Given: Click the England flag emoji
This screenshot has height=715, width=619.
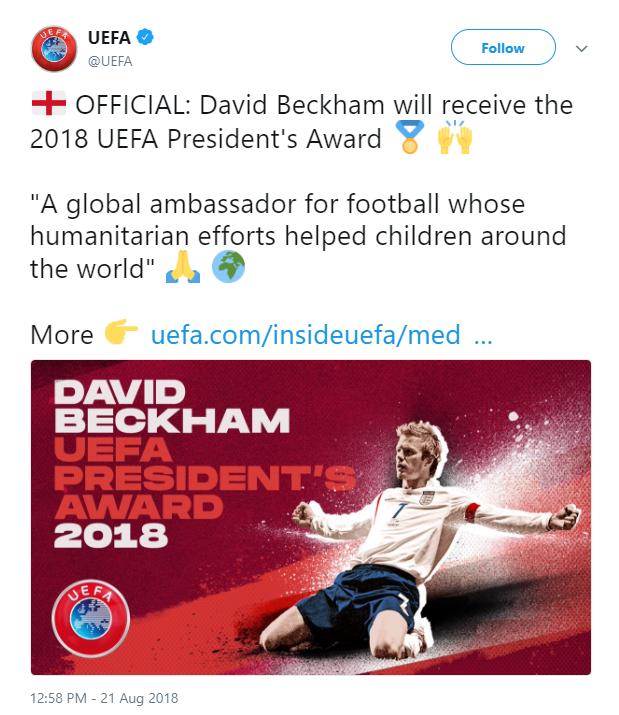Looking at the screenshot, I should coord(49,105).
